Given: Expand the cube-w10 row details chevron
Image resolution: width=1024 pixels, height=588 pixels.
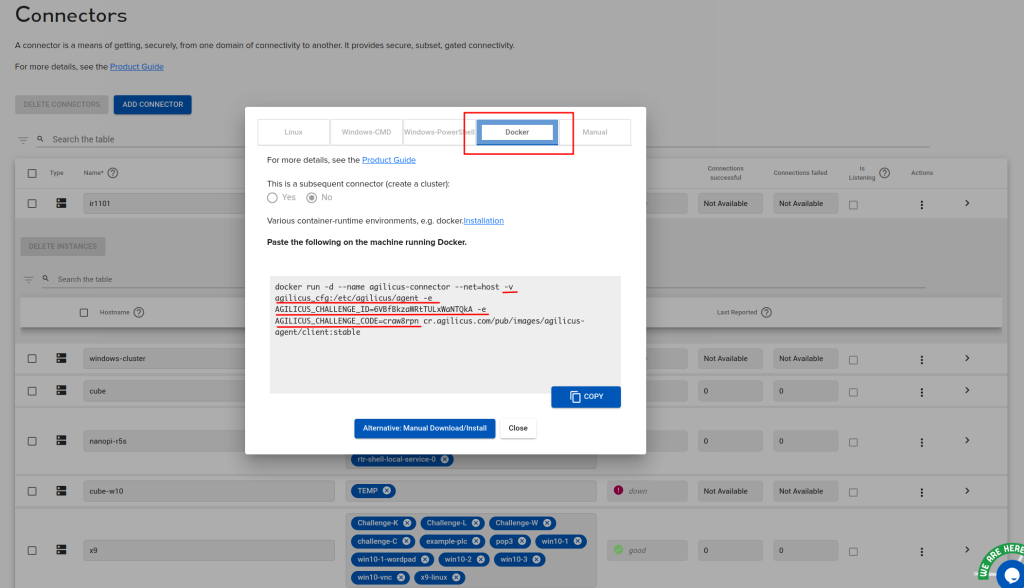Looking at the screenshot, I should (x=966, y=491).
